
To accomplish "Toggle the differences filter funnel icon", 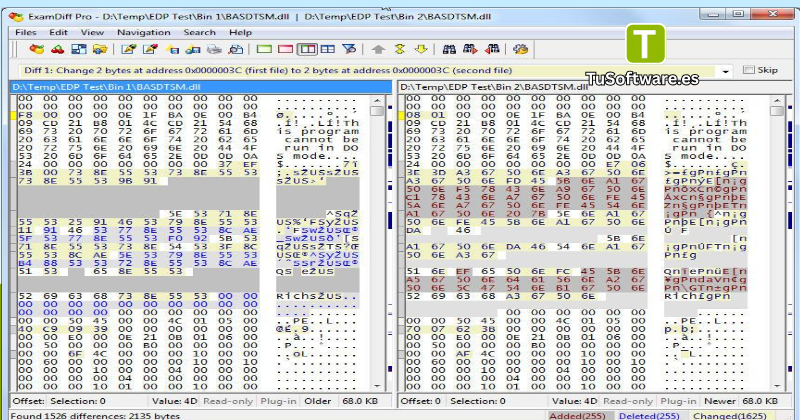I will click(x=349, y=50).
